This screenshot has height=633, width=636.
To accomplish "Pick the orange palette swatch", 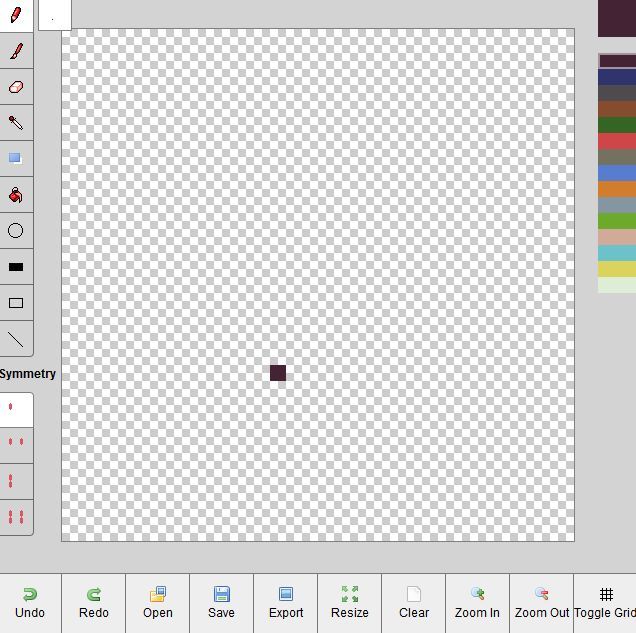I will (x=617, y=189).
